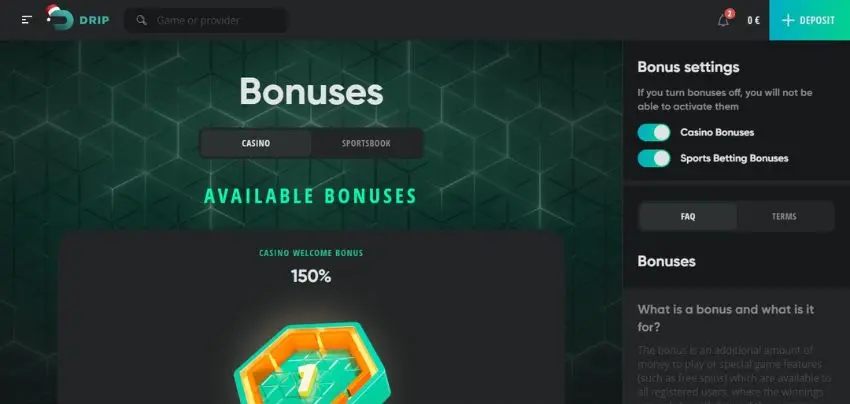Click the Deposit button
The height and width of the screenshot is (404, 850).
[x=809, y=20]
